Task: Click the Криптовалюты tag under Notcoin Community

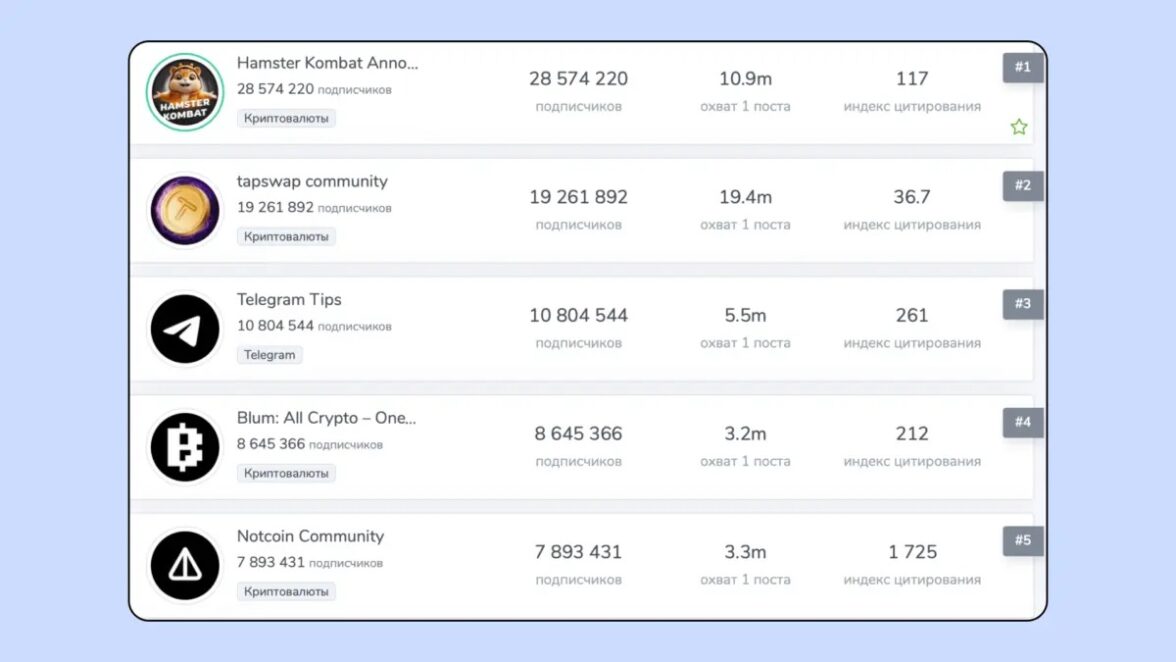Action: 286,591
